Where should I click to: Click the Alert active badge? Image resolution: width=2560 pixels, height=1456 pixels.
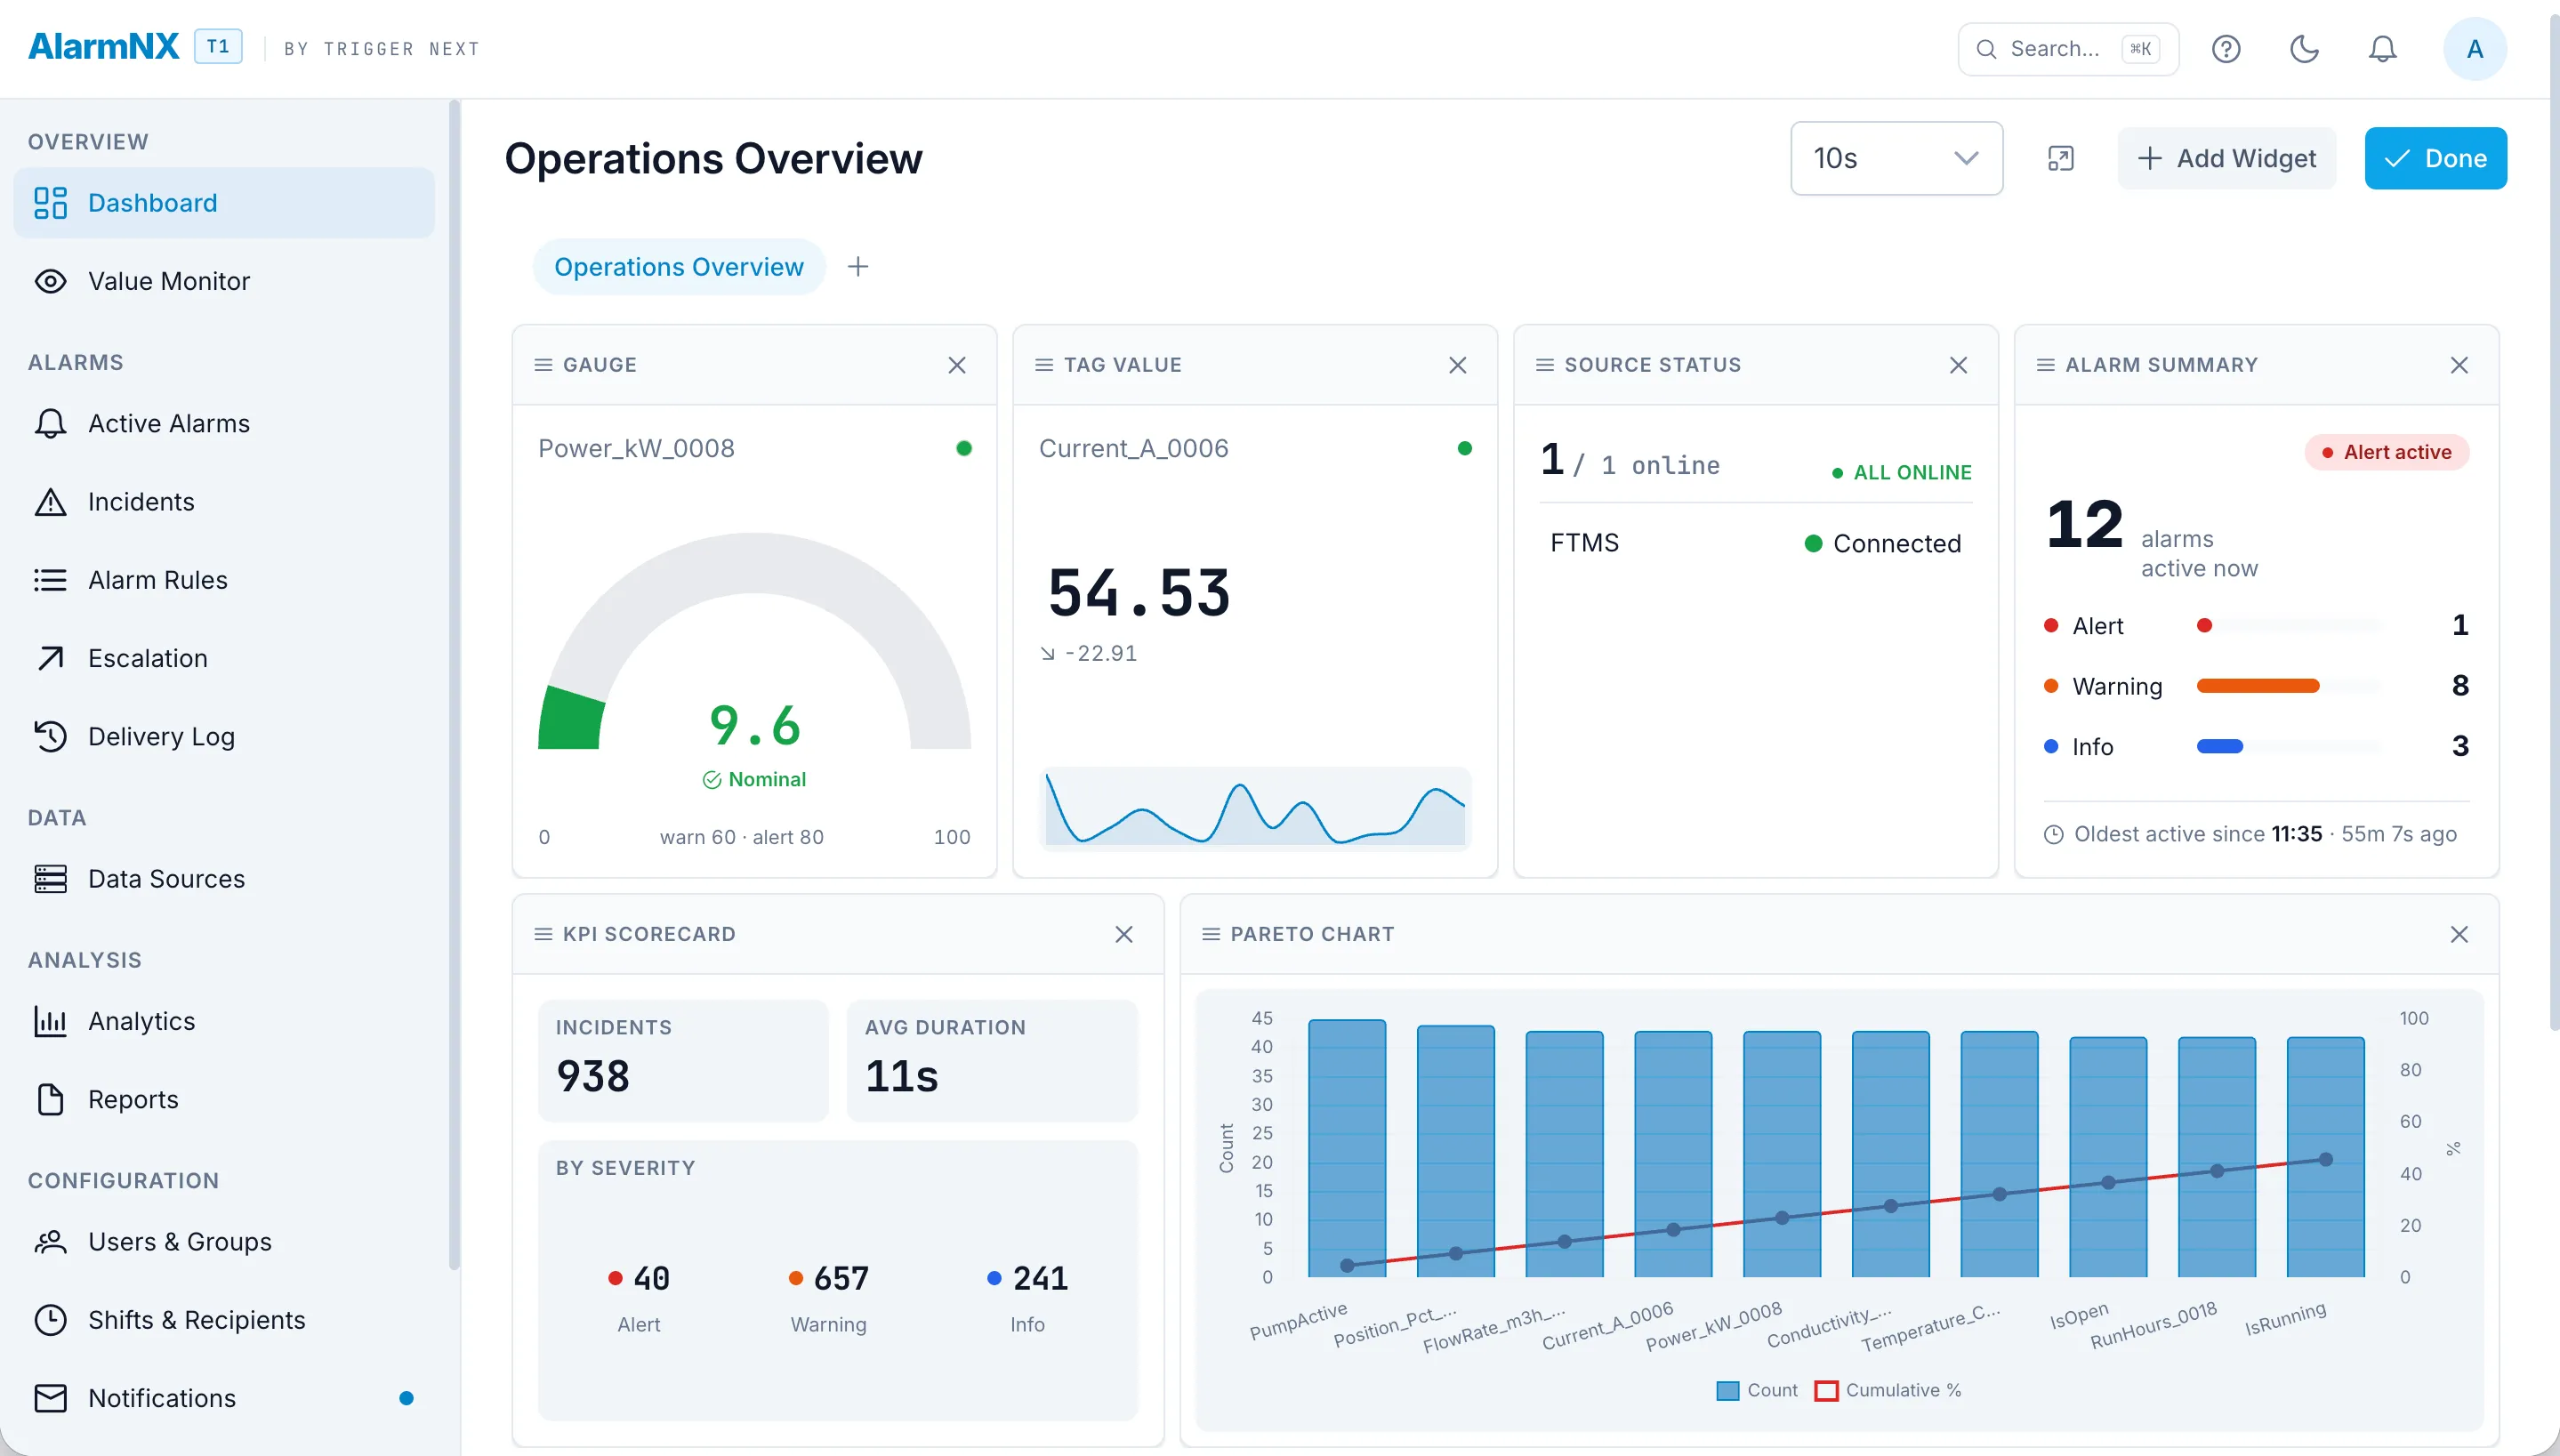pos(2386,452)
